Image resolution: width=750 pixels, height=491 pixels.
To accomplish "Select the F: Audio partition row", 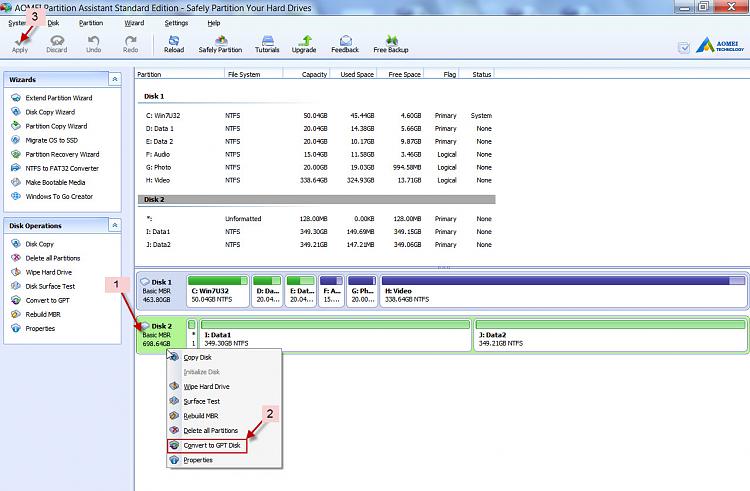I will click(317, 154).
